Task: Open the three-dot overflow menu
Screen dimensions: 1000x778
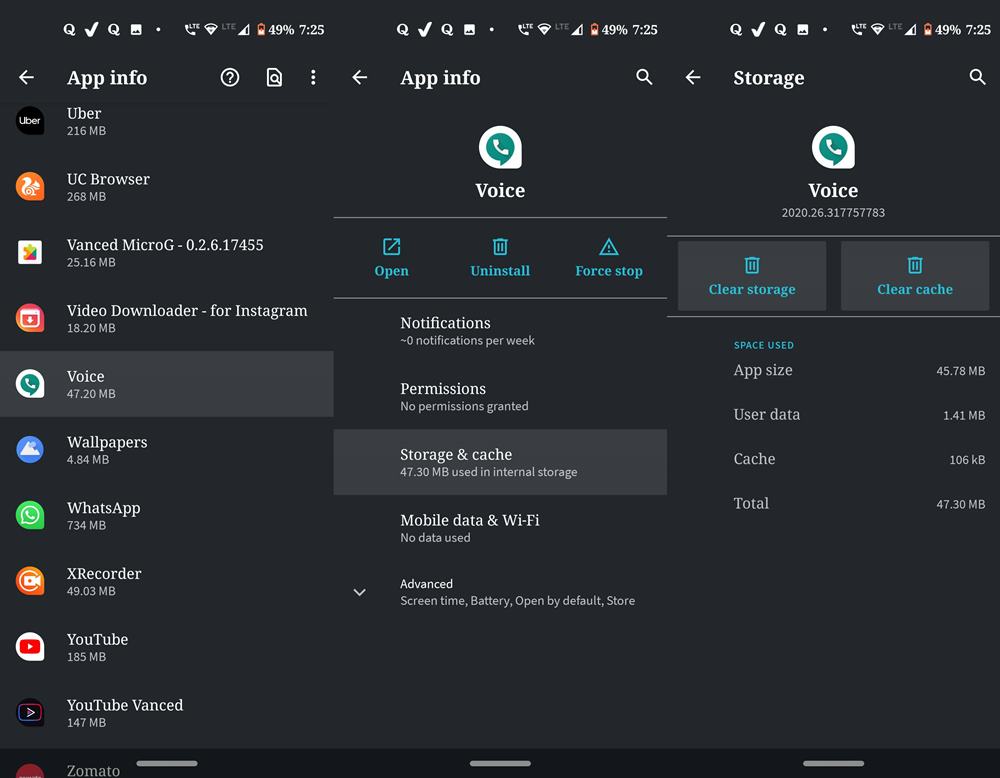Action: (313, 78)
